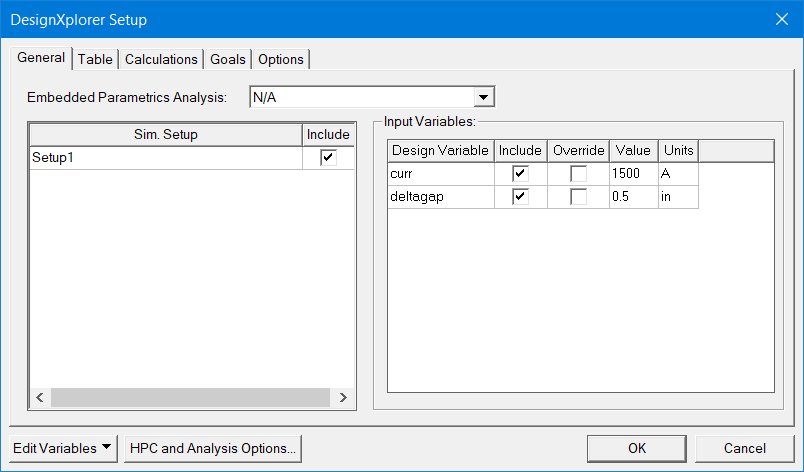This screenshot has height=472, width=804.
Task: Select the Setup1 row
Action: (166, 157)
